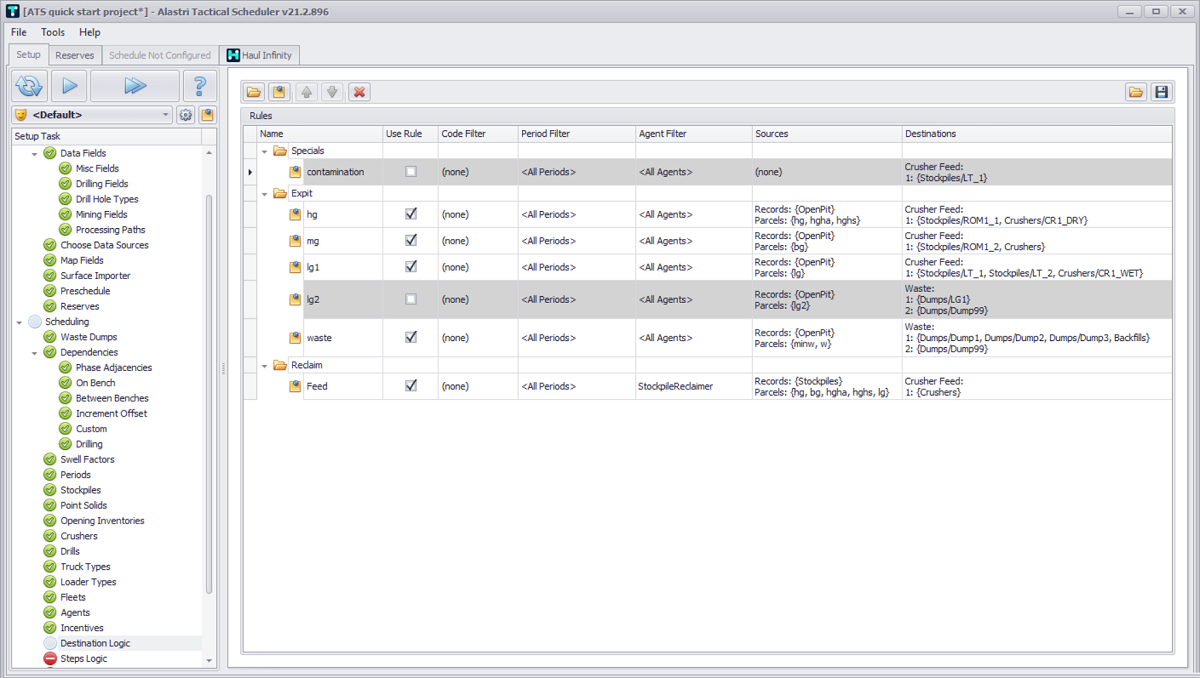Click the double-arrow fast forward button
The width and height of the screenshot is (1200, 678).
coord(135,86)
